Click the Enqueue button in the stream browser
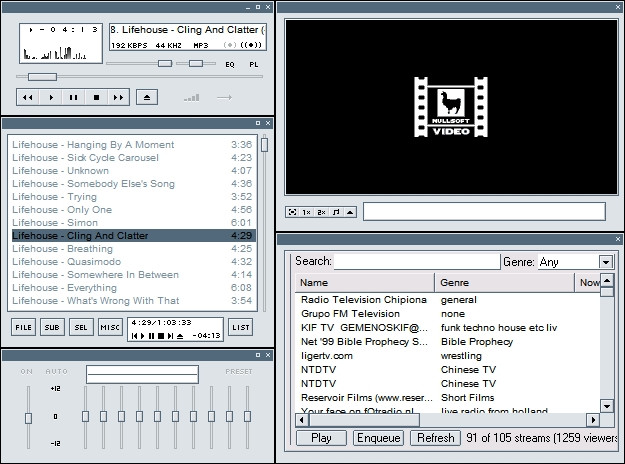Viewport: 625px width, 464px height. tap(378, 438)
